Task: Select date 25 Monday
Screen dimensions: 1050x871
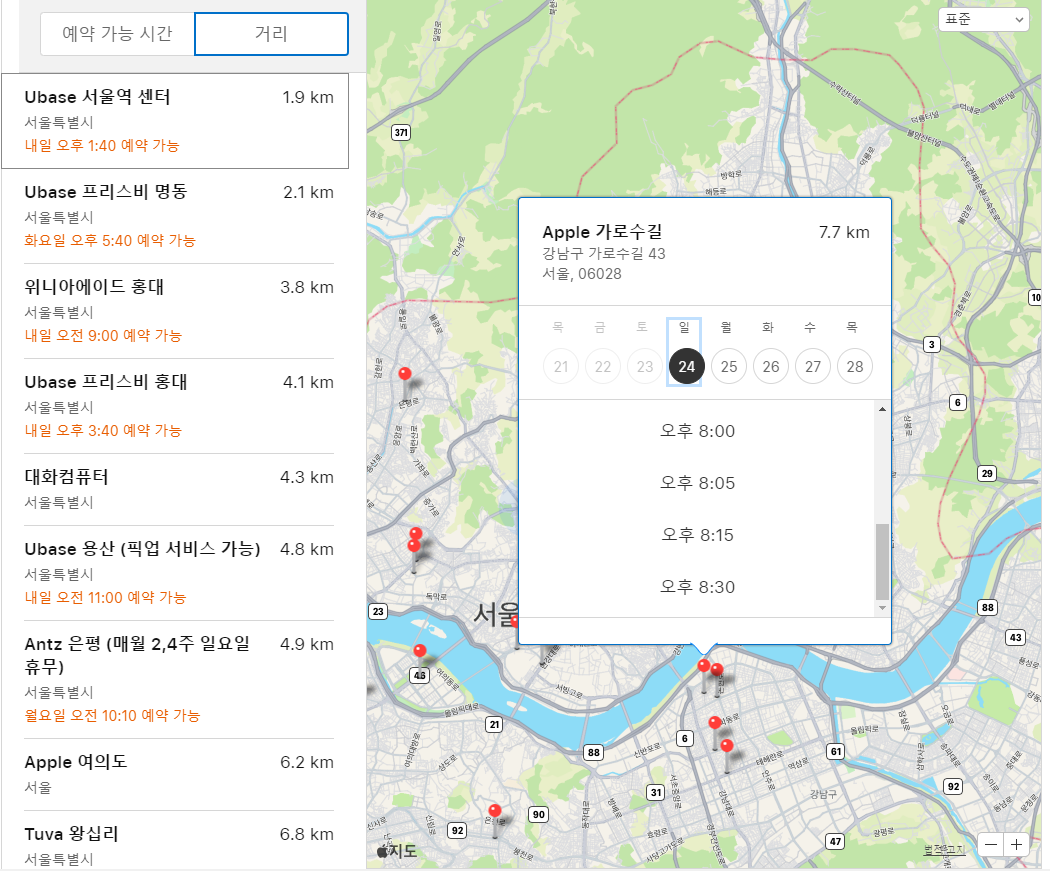Action: 729,366
